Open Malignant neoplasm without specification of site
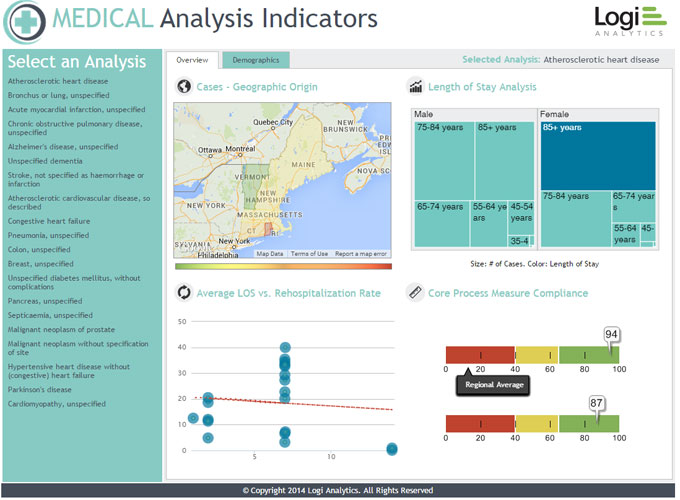 [78, 348]
